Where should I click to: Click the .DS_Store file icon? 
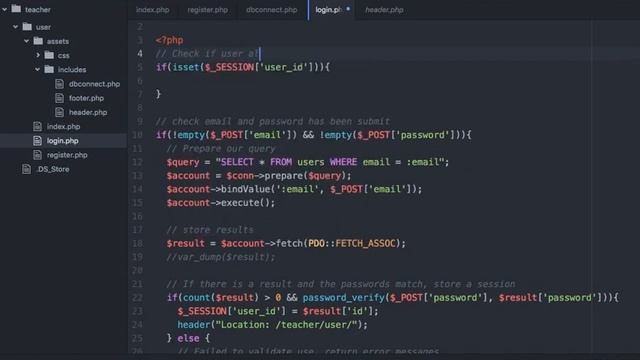tap(27, 169)
